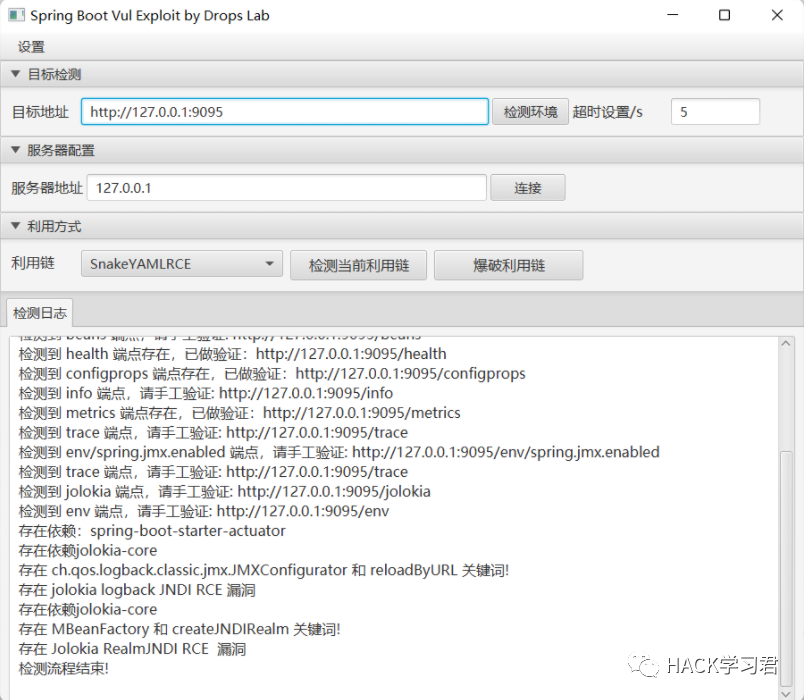
Task: Click the spring-boot-starter-actuator dependency line
Action: [x=152, y=531]
